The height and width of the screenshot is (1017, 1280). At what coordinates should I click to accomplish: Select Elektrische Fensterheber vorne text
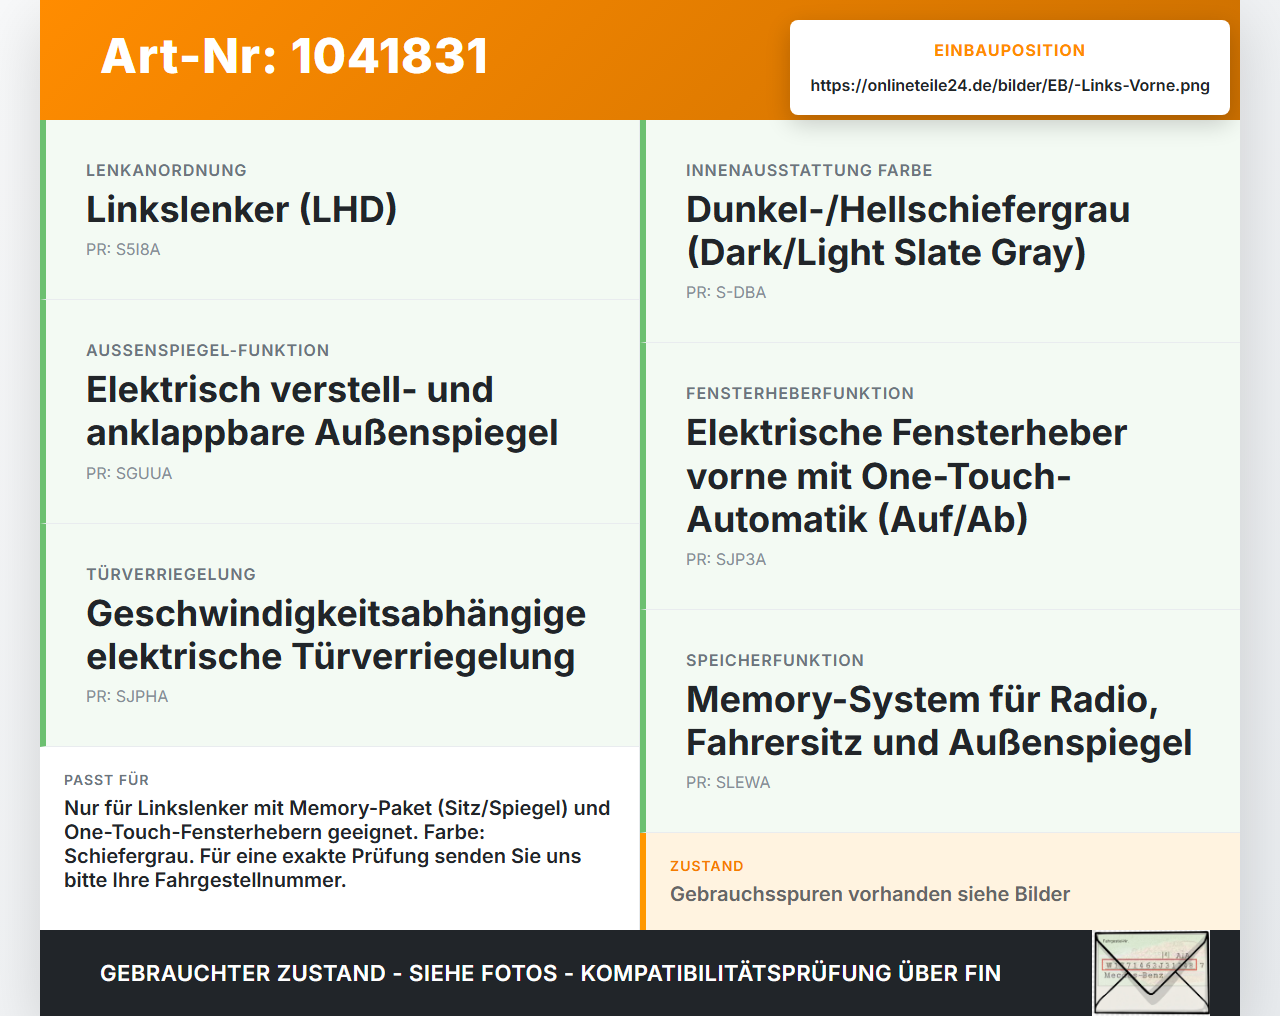pos(906,476)
